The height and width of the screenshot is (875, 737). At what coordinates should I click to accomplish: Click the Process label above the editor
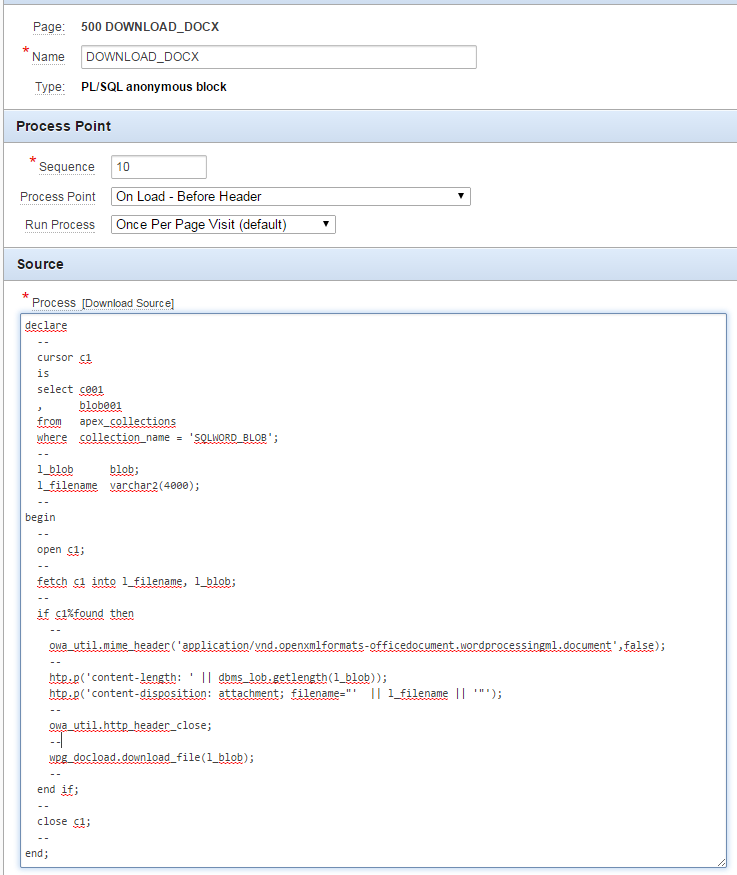pyautogui.click(x=54, y=302)
